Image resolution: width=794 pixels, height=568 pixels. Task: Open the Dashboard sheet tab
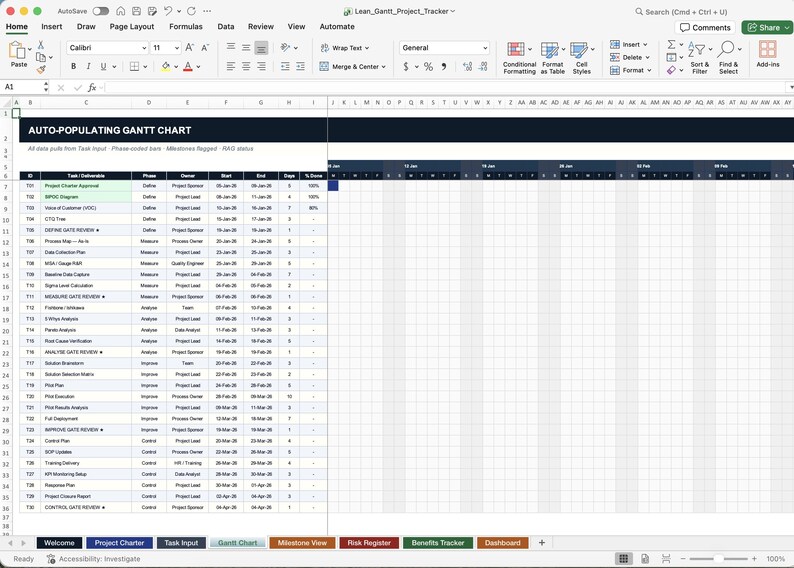502,543
